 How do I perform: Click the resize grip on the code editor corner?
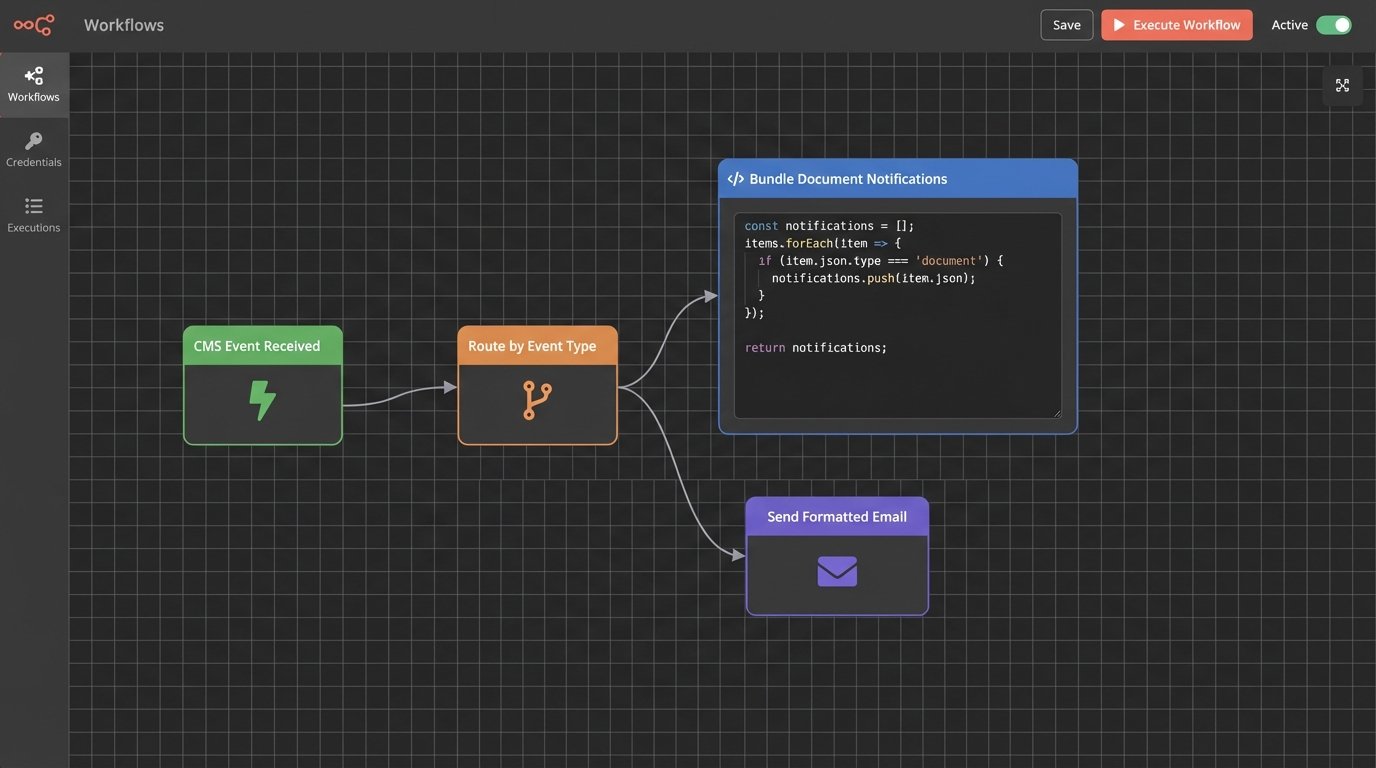tap(1057, 412)
